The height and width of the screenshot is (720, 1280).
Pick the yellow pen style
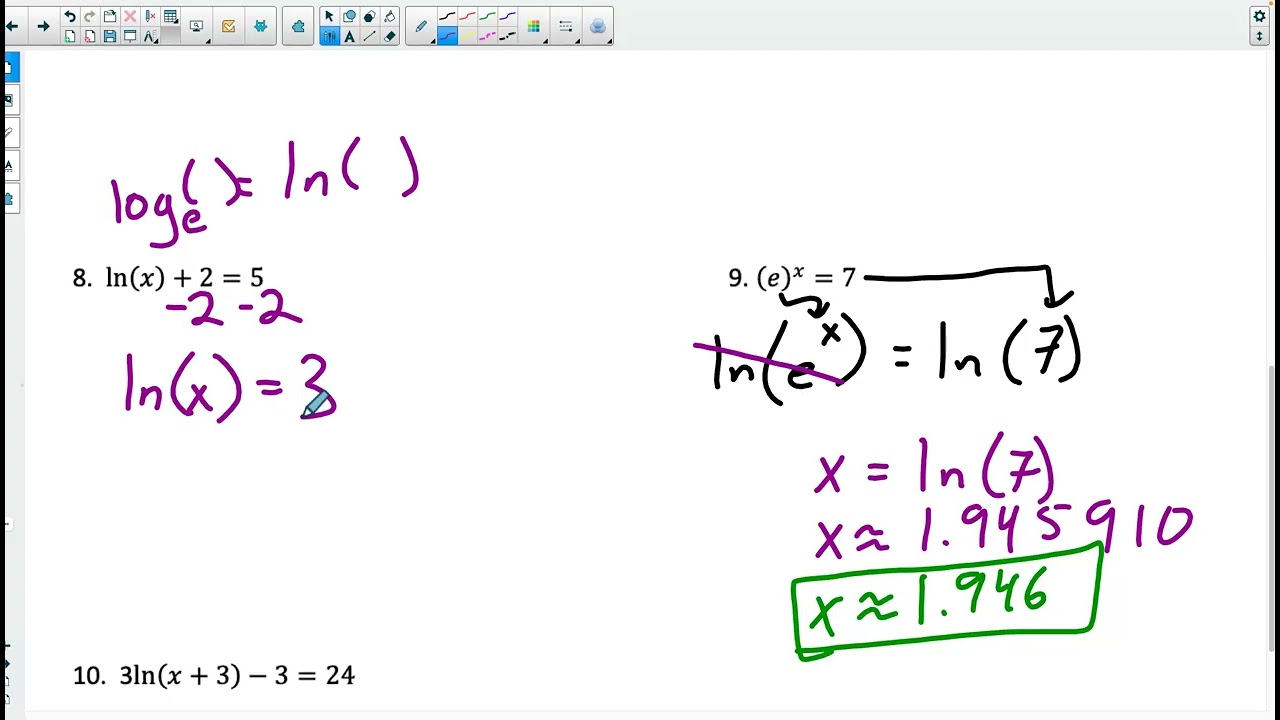coord(467,36)
